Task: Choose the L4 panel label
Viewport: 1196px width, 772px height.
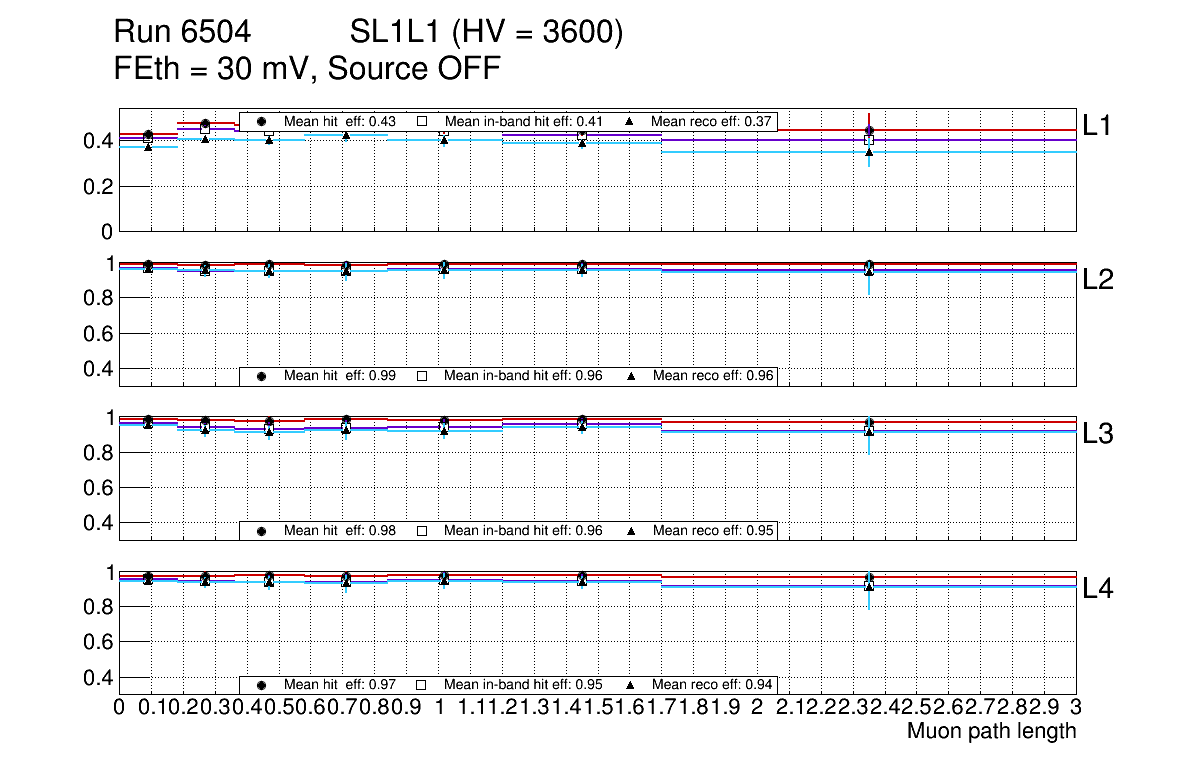Action: pyautogui.click(x=1098, y=589)
